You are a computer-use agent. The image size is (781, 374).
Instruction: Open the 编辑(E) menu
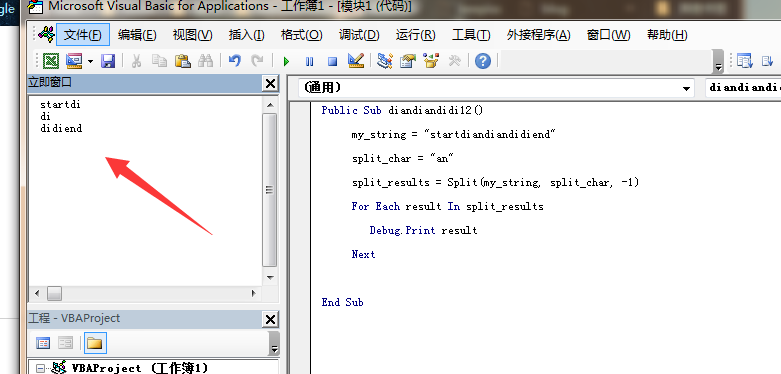(x=137, y=35)
